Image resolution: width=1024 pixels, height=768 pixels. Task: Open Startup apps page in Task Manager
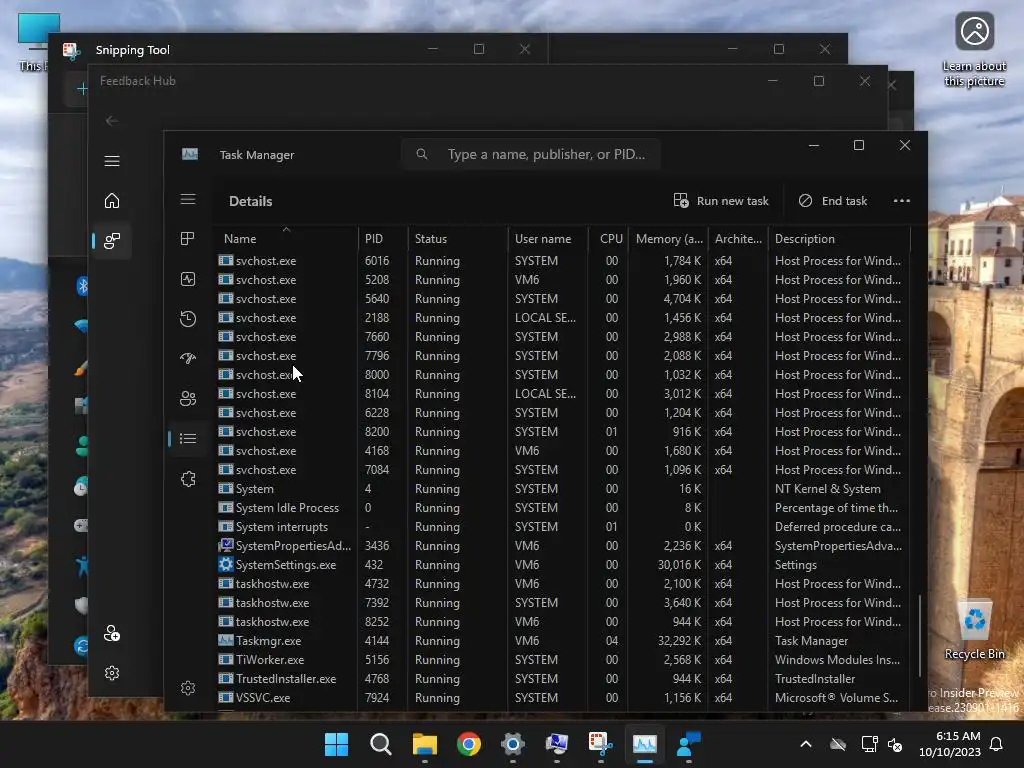point(188,359)
